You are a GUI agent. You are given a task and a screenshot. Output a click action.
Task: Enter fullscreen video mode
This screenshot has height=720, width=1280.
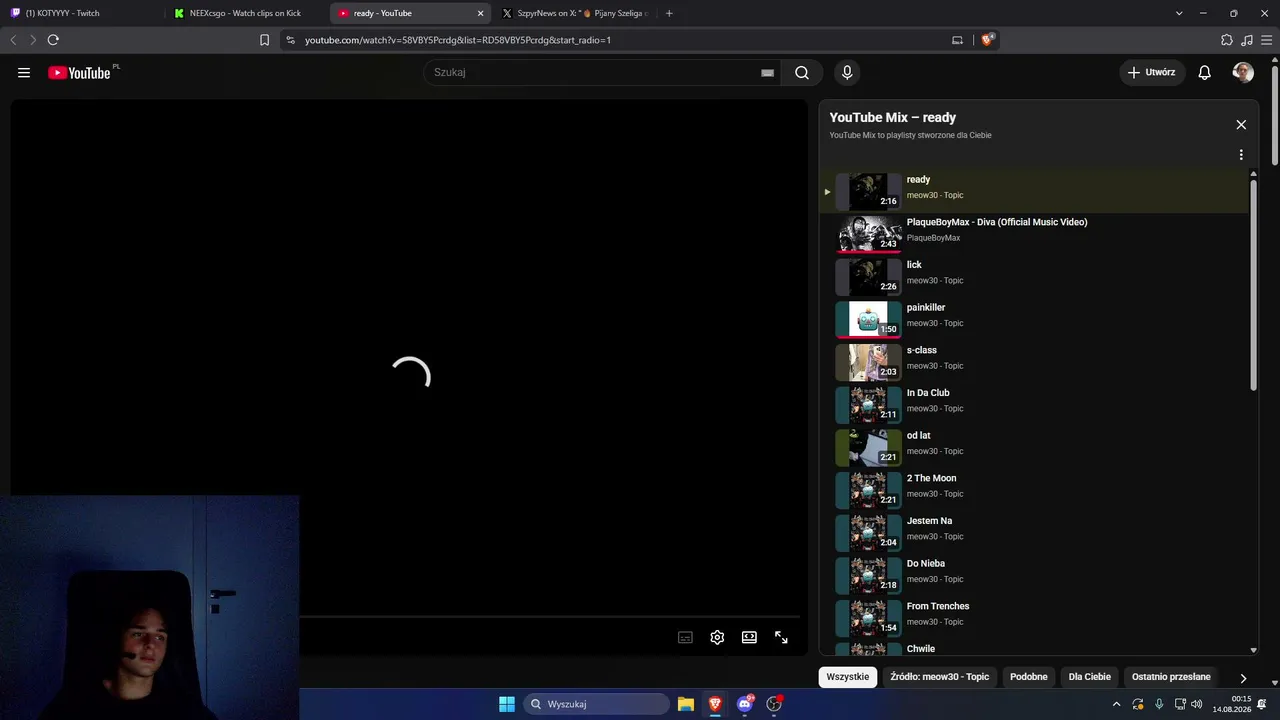click(781, 637)
